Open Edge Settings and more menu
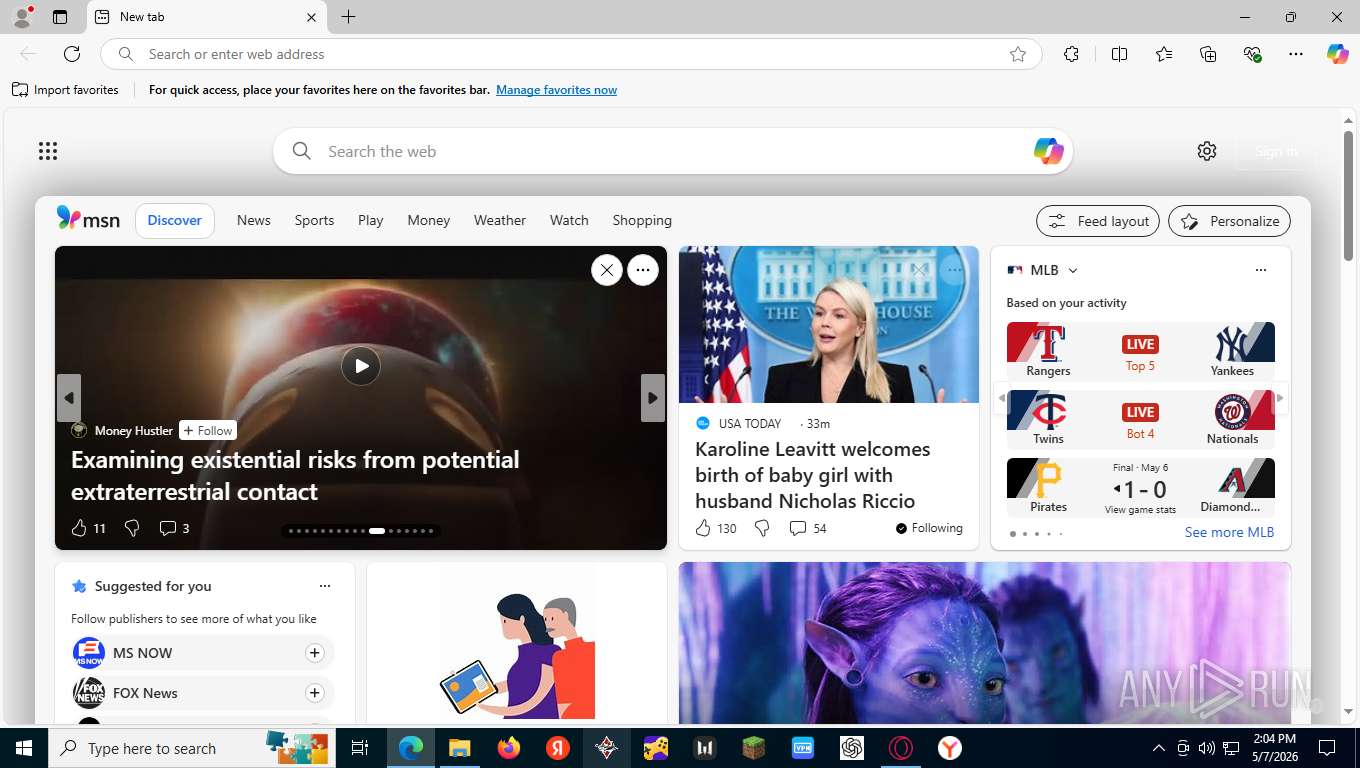This screenshot has height=768, width=1360. pyautogui.click(x=1296, y=54)
